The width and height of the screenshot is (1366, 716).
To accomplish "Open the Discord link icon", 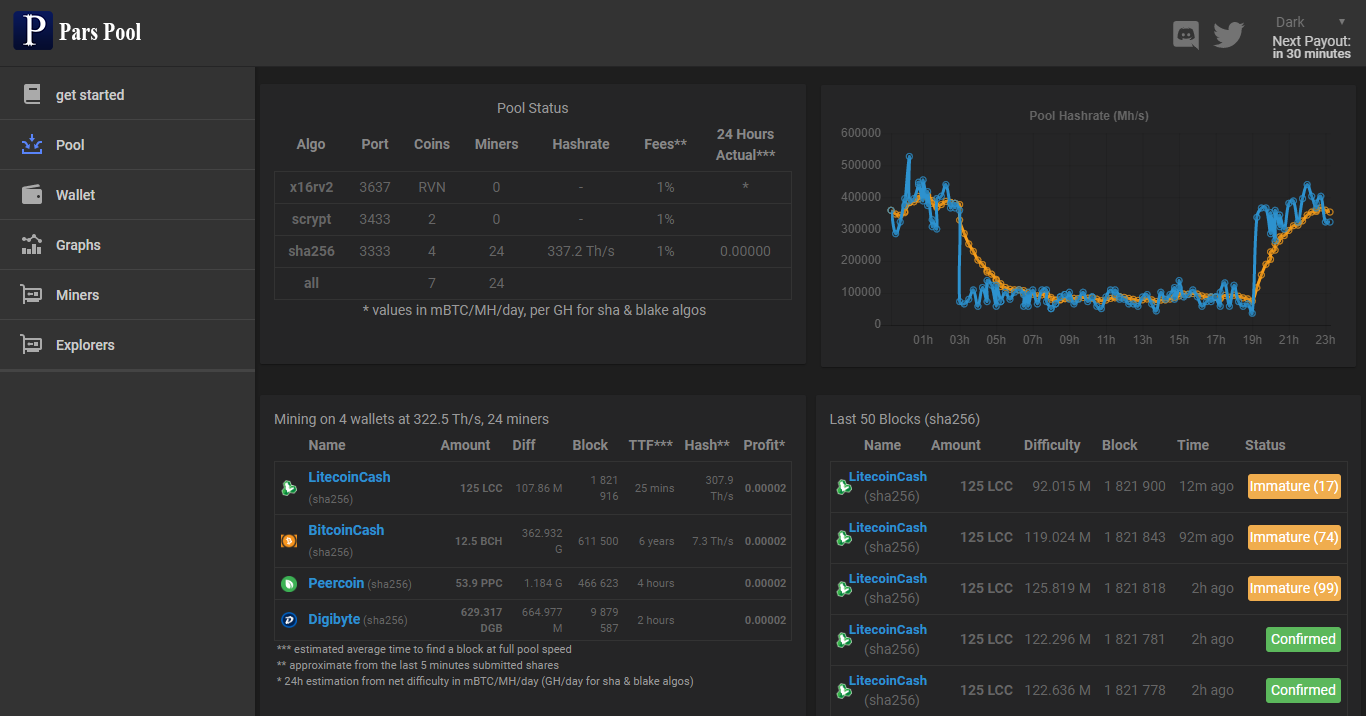I will point(1186,35).
